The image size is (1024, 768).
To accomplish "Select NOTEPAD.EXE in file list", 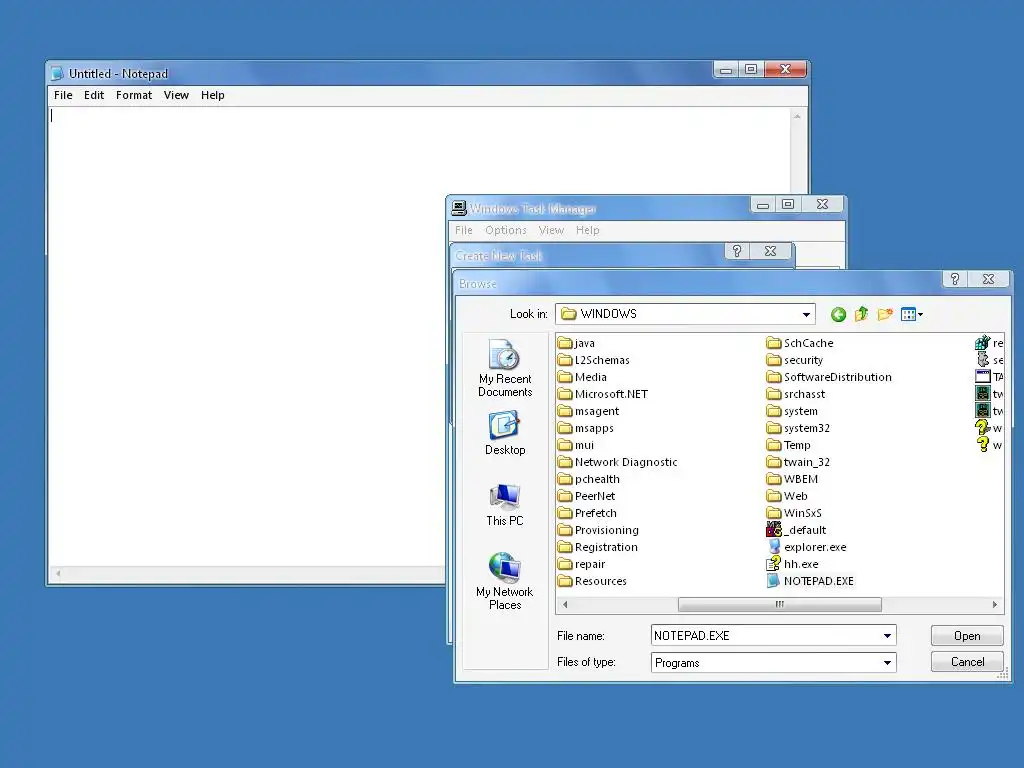I will (810, 581).
